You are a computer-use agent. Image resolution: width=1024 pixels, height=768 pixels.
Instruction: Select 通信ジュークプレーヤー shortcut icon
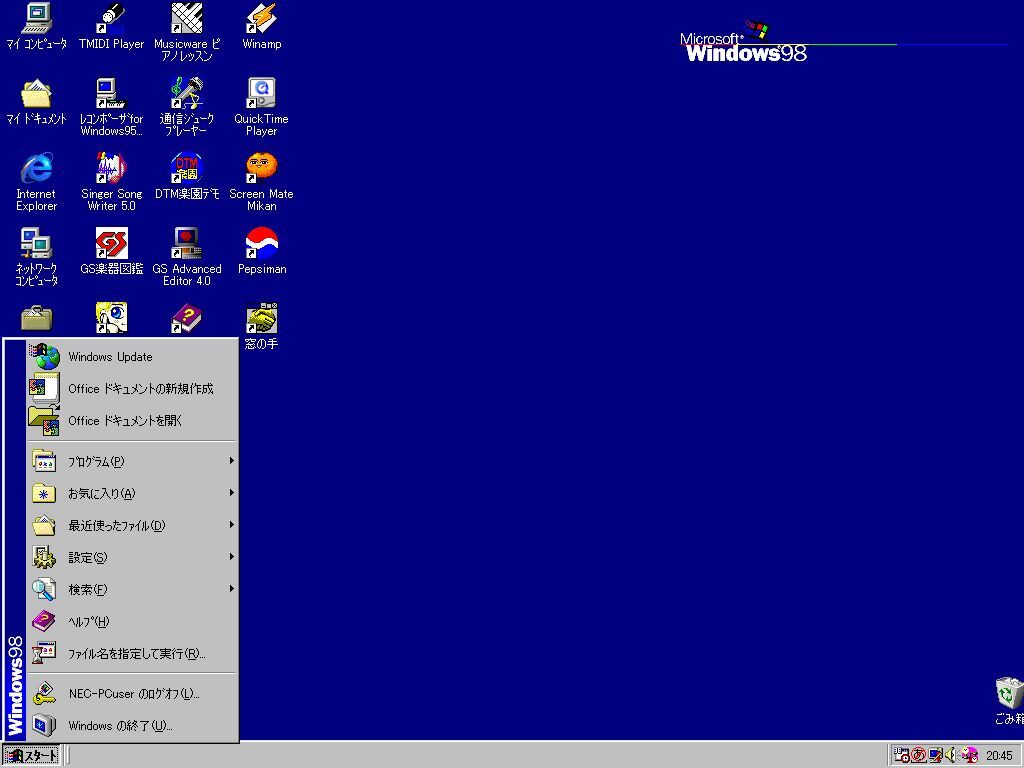(187, 106)
